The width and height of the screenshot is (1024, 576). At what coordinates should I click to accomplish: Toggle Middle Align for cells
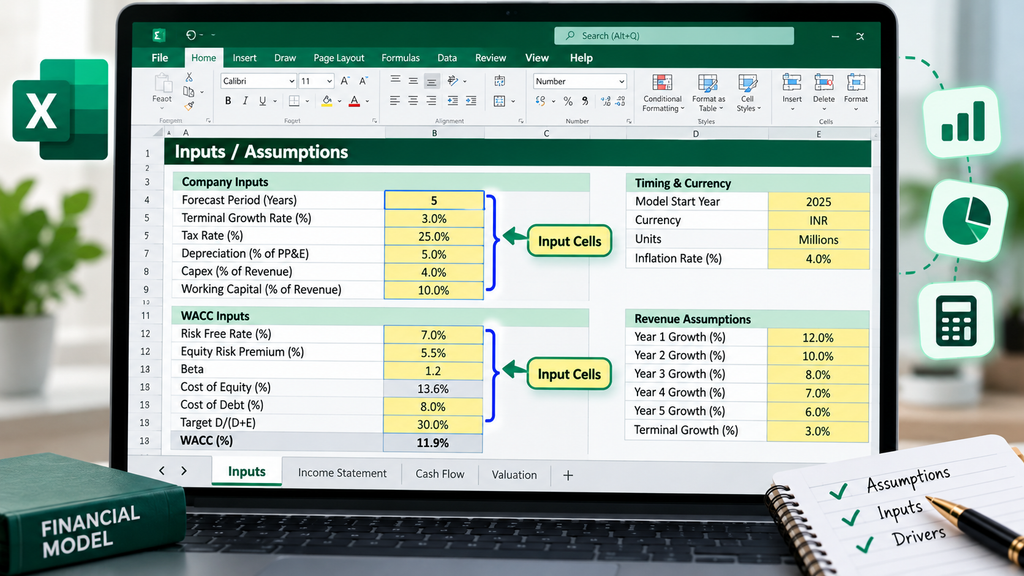pos(413,81)
